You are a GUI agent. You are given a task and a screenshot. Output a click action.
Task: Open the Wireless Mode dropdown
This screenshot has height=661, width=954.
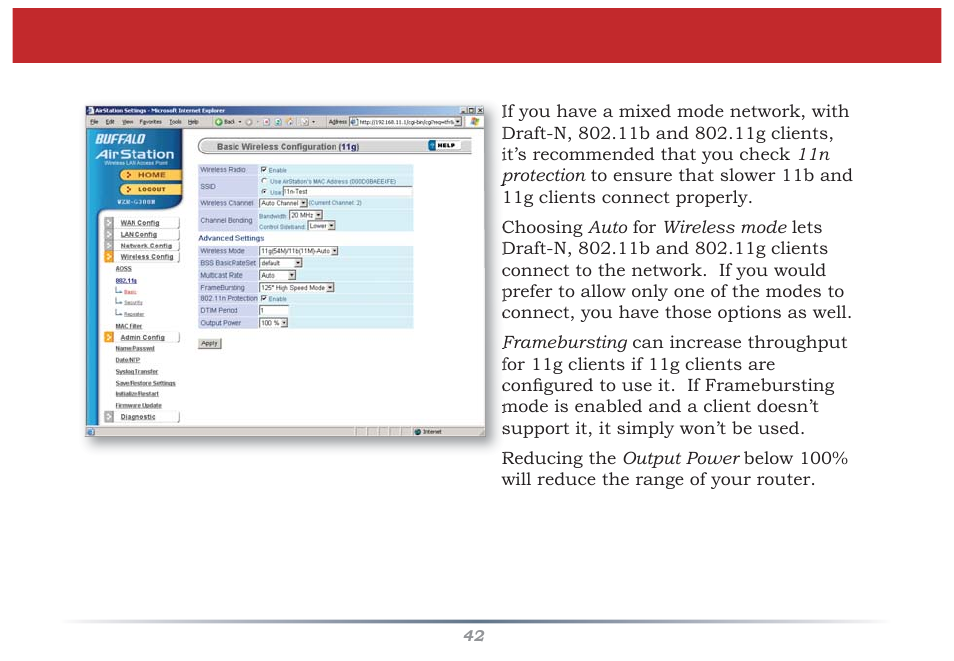[299, 251]
